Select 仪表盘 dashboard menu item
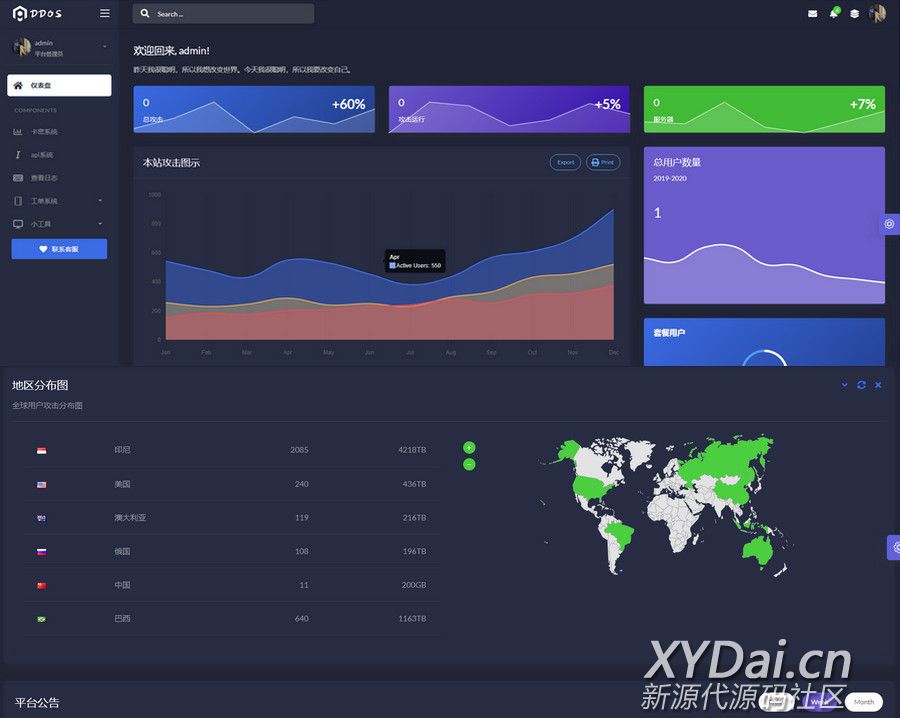Viewport: 900px width, 718px height. tap(59, 86)
